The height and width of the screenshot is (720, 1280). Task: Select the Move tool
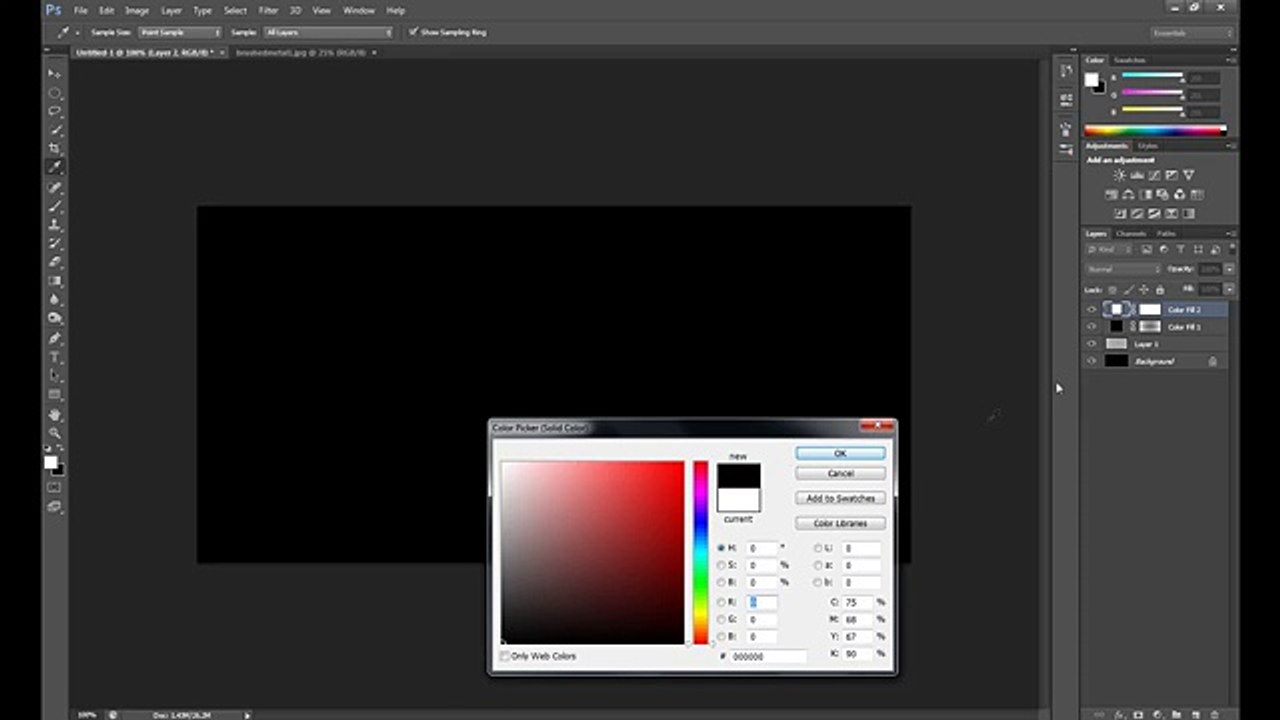55,74
